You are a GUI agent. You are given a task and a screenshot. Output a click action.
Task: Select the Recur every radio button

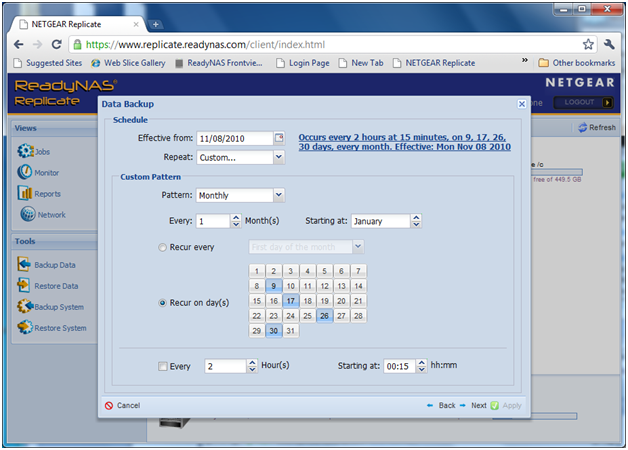(162, 247)
